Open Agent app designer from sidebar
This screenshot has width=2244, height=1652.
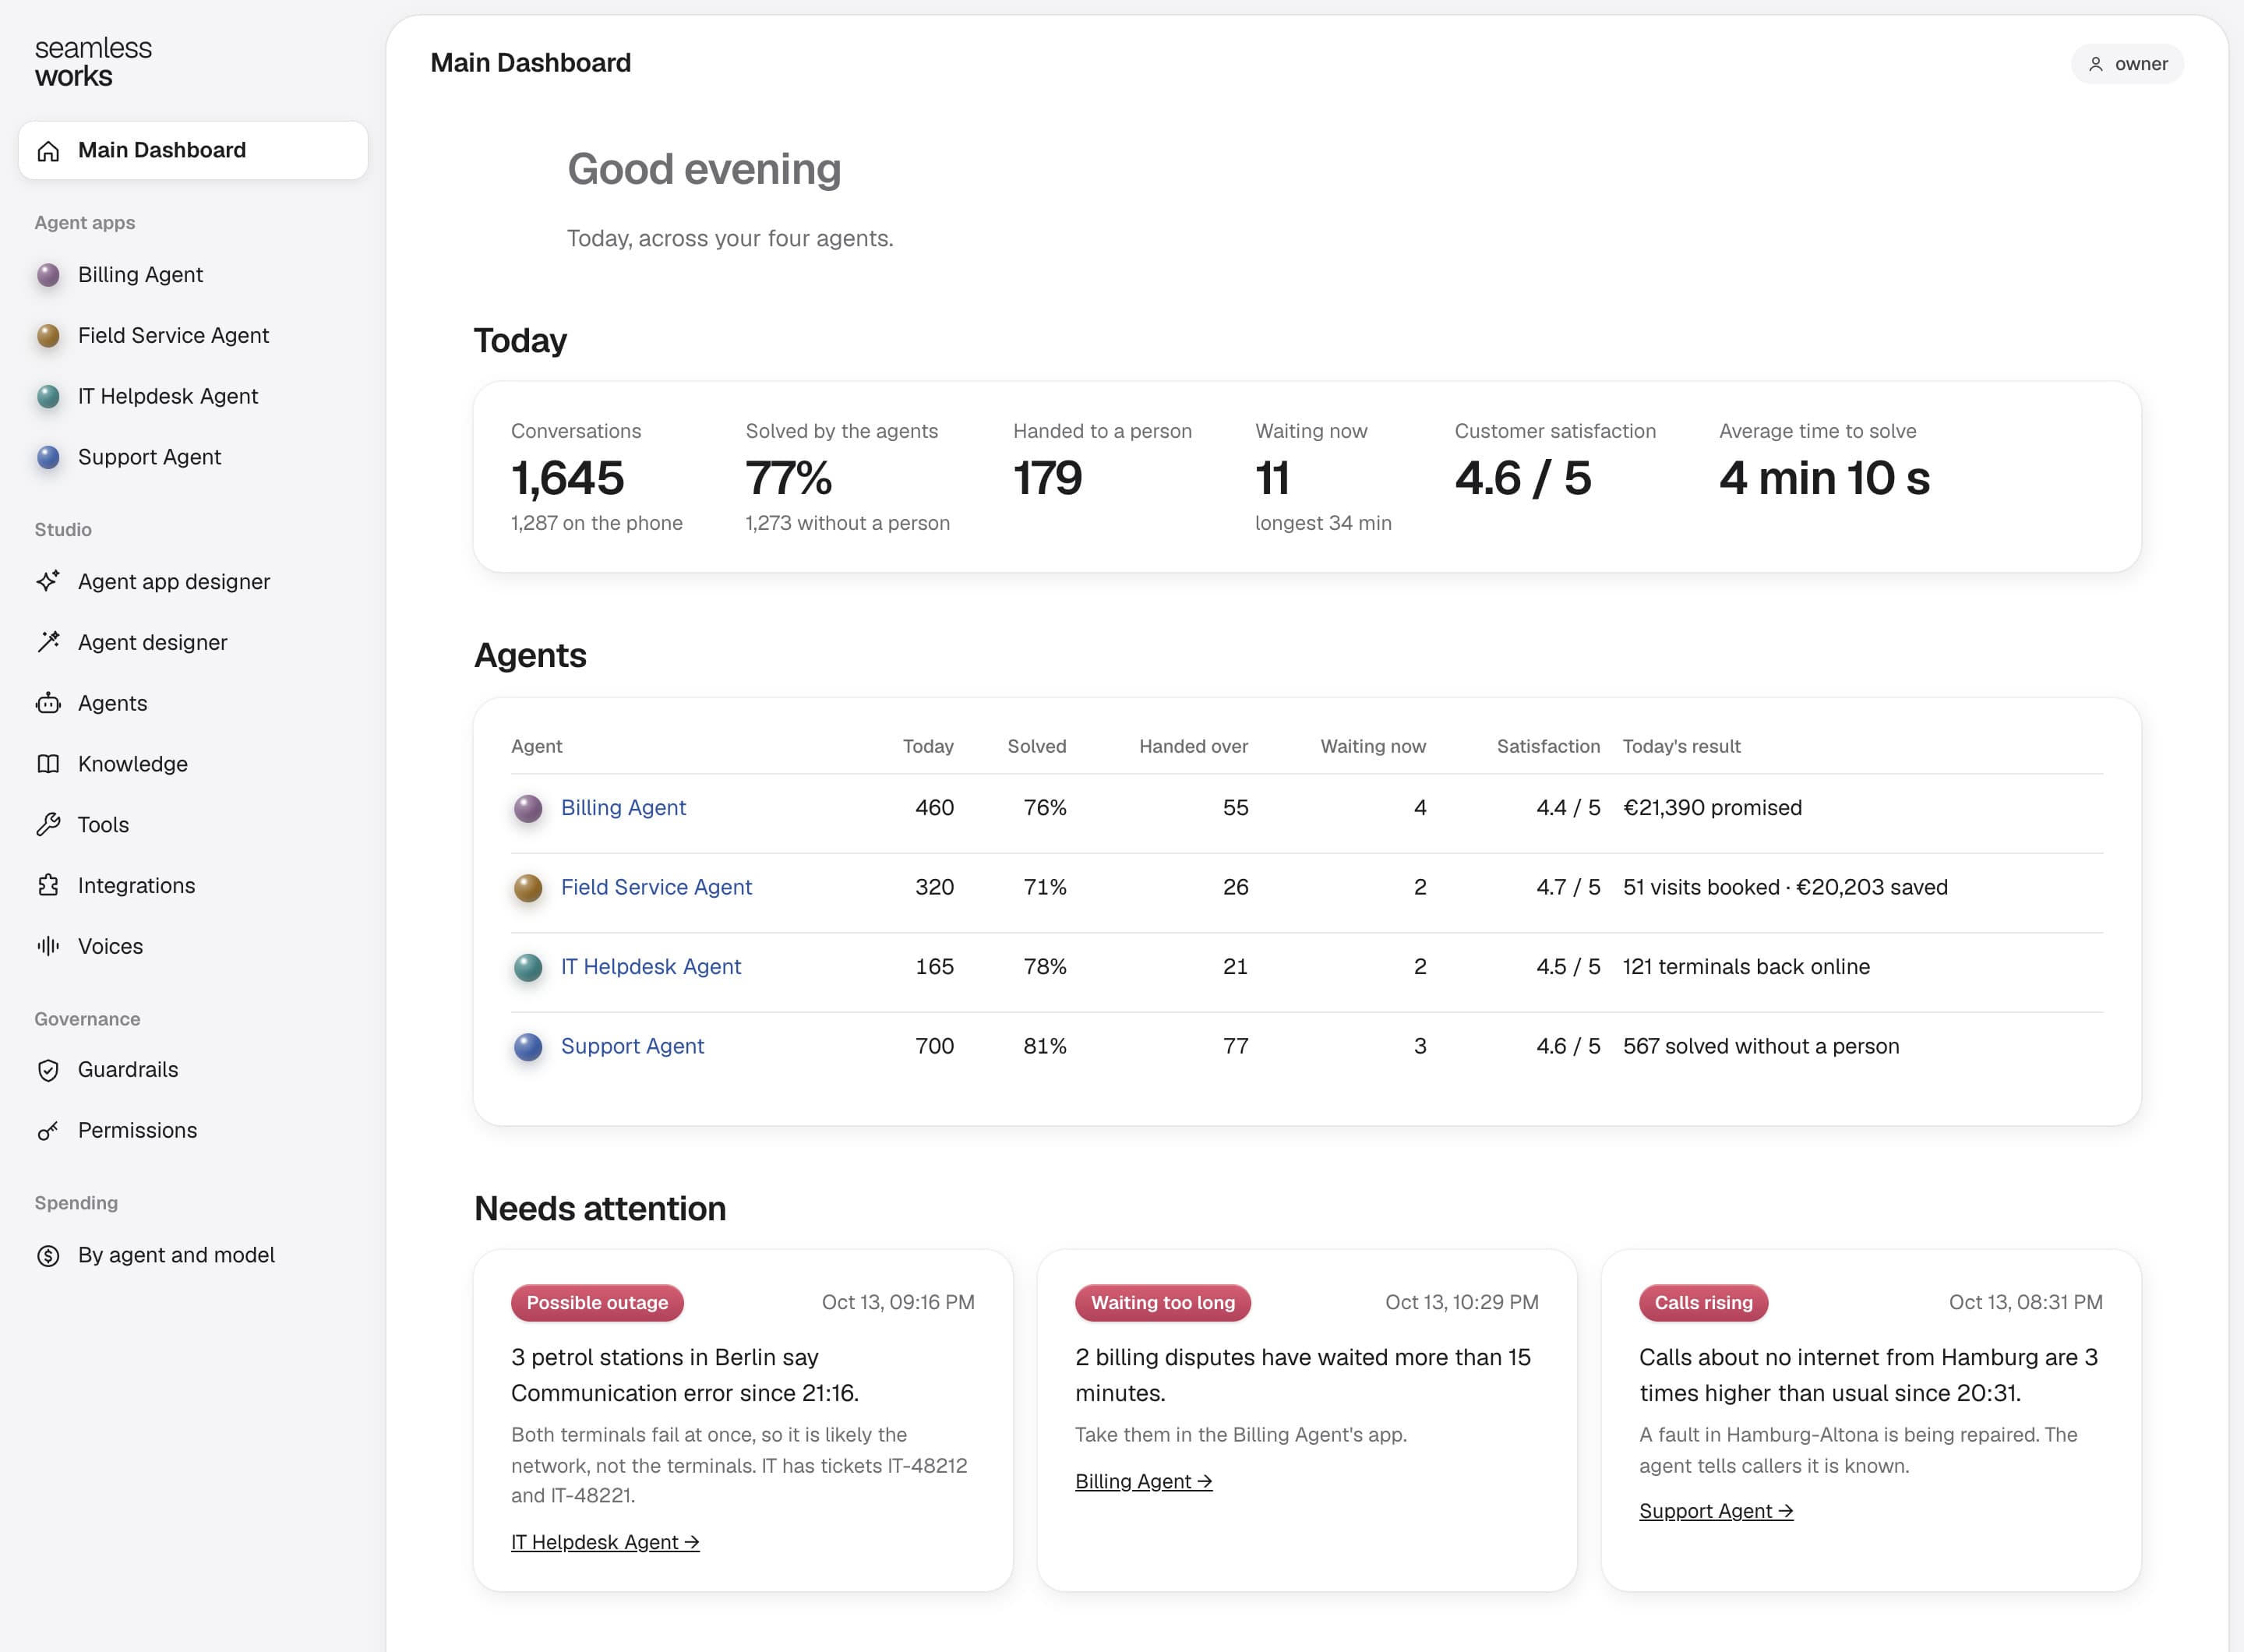point(193,581)
